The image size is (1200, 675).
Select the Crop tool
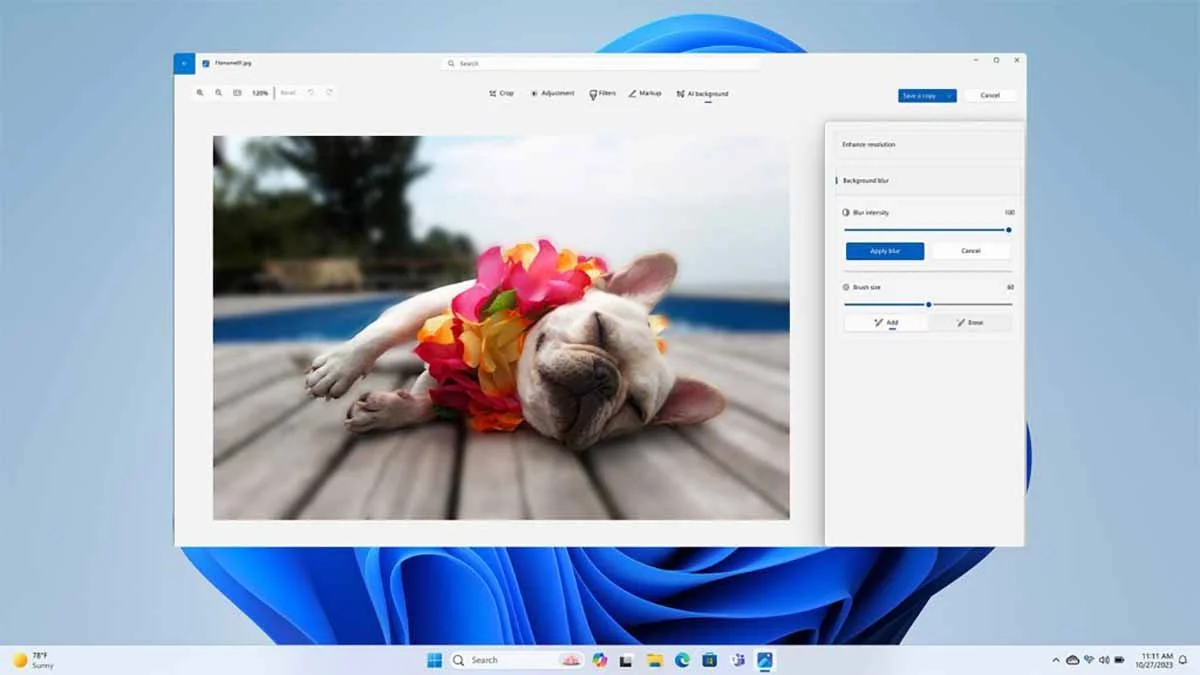501,93
